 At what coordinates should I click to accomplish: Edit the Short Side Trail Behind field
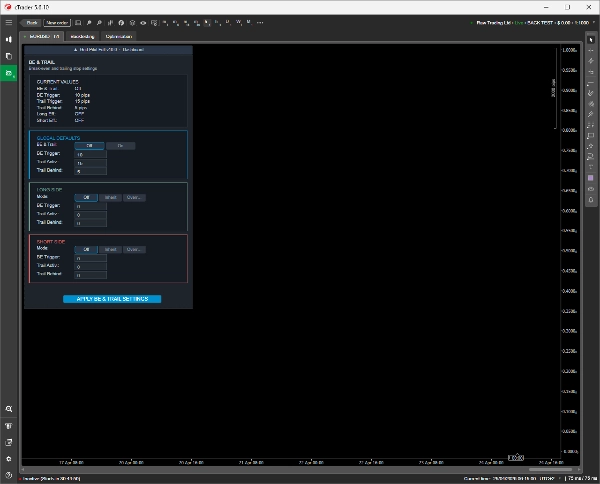90,275
